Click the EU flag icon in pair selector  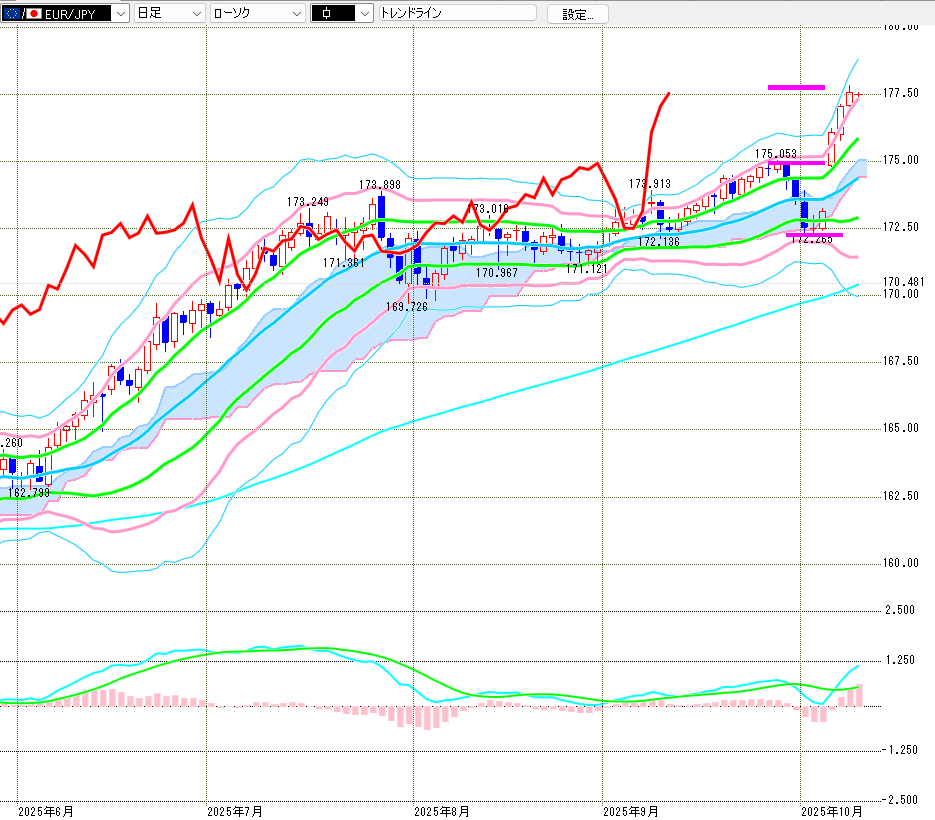[x=10, y=13]
